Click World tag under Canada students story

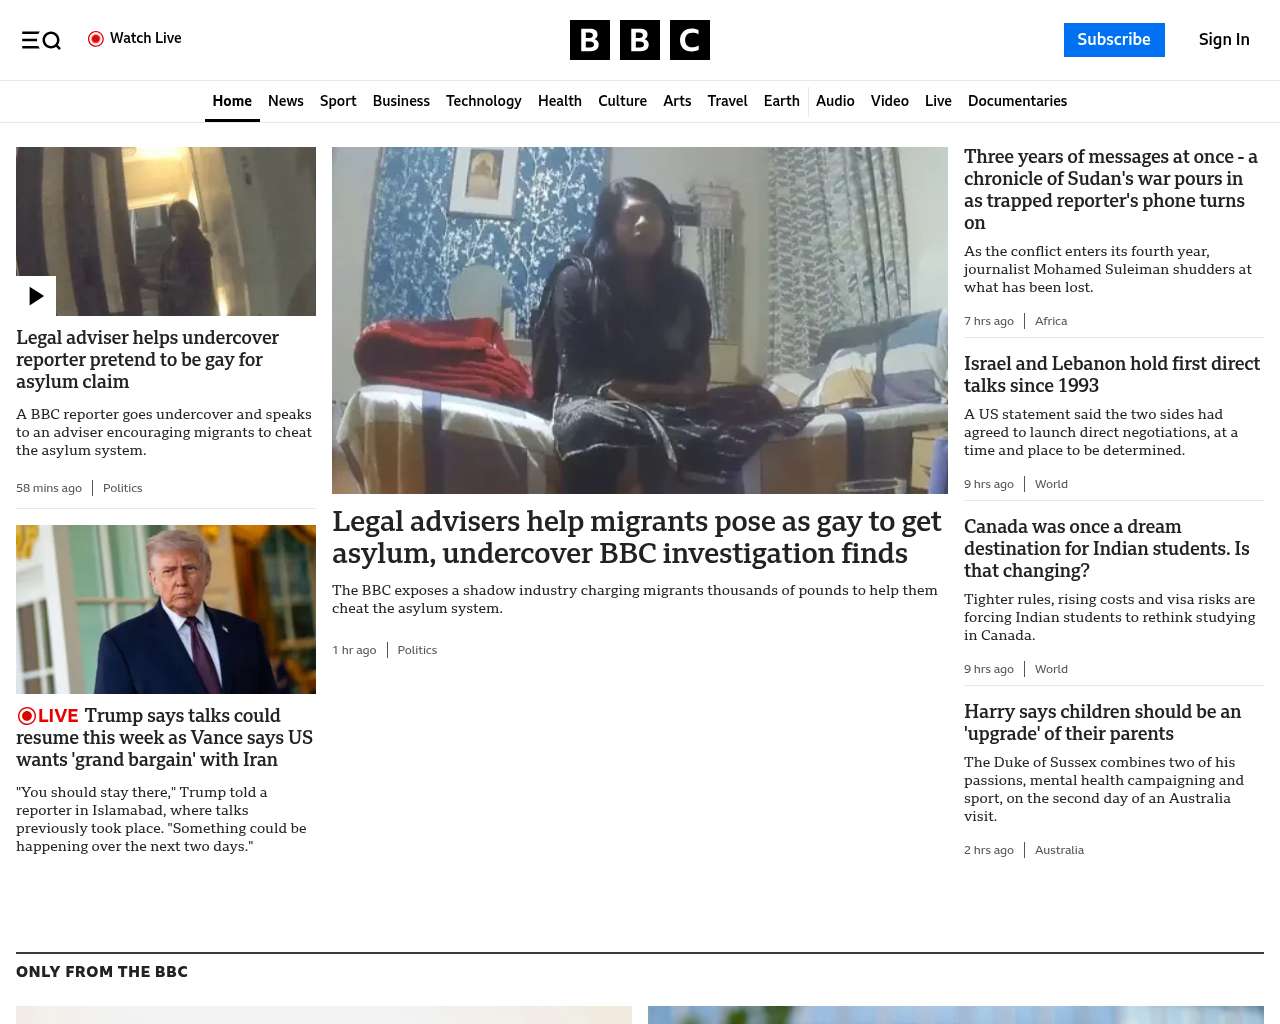tap(1051, 669)
